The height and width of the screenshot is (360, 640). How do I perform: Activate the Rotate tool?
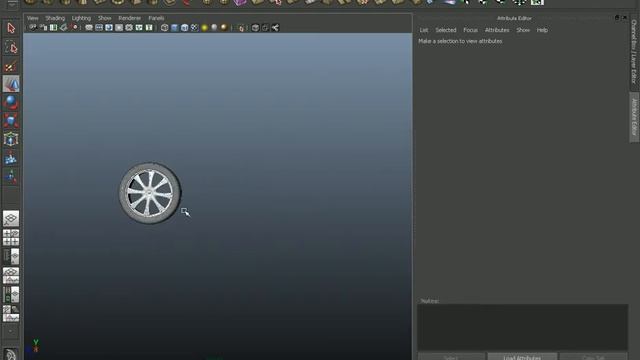pos(11,102)
